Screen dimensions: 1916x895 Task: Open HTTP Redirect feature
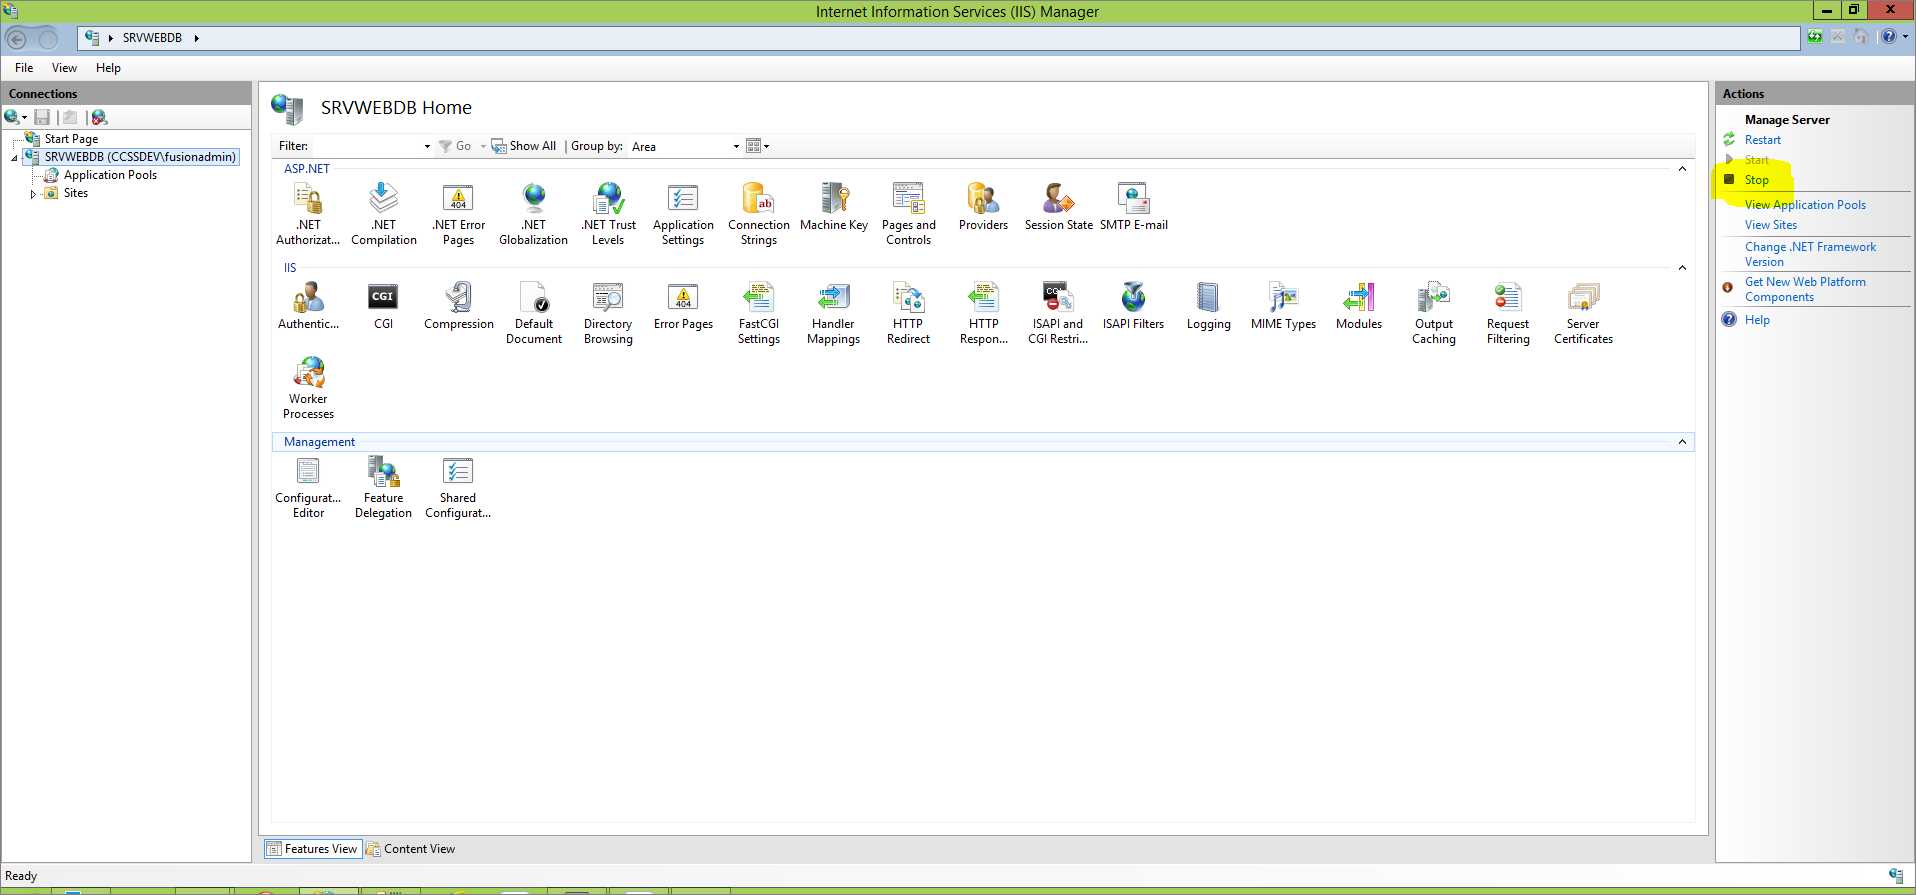[908, 313]
